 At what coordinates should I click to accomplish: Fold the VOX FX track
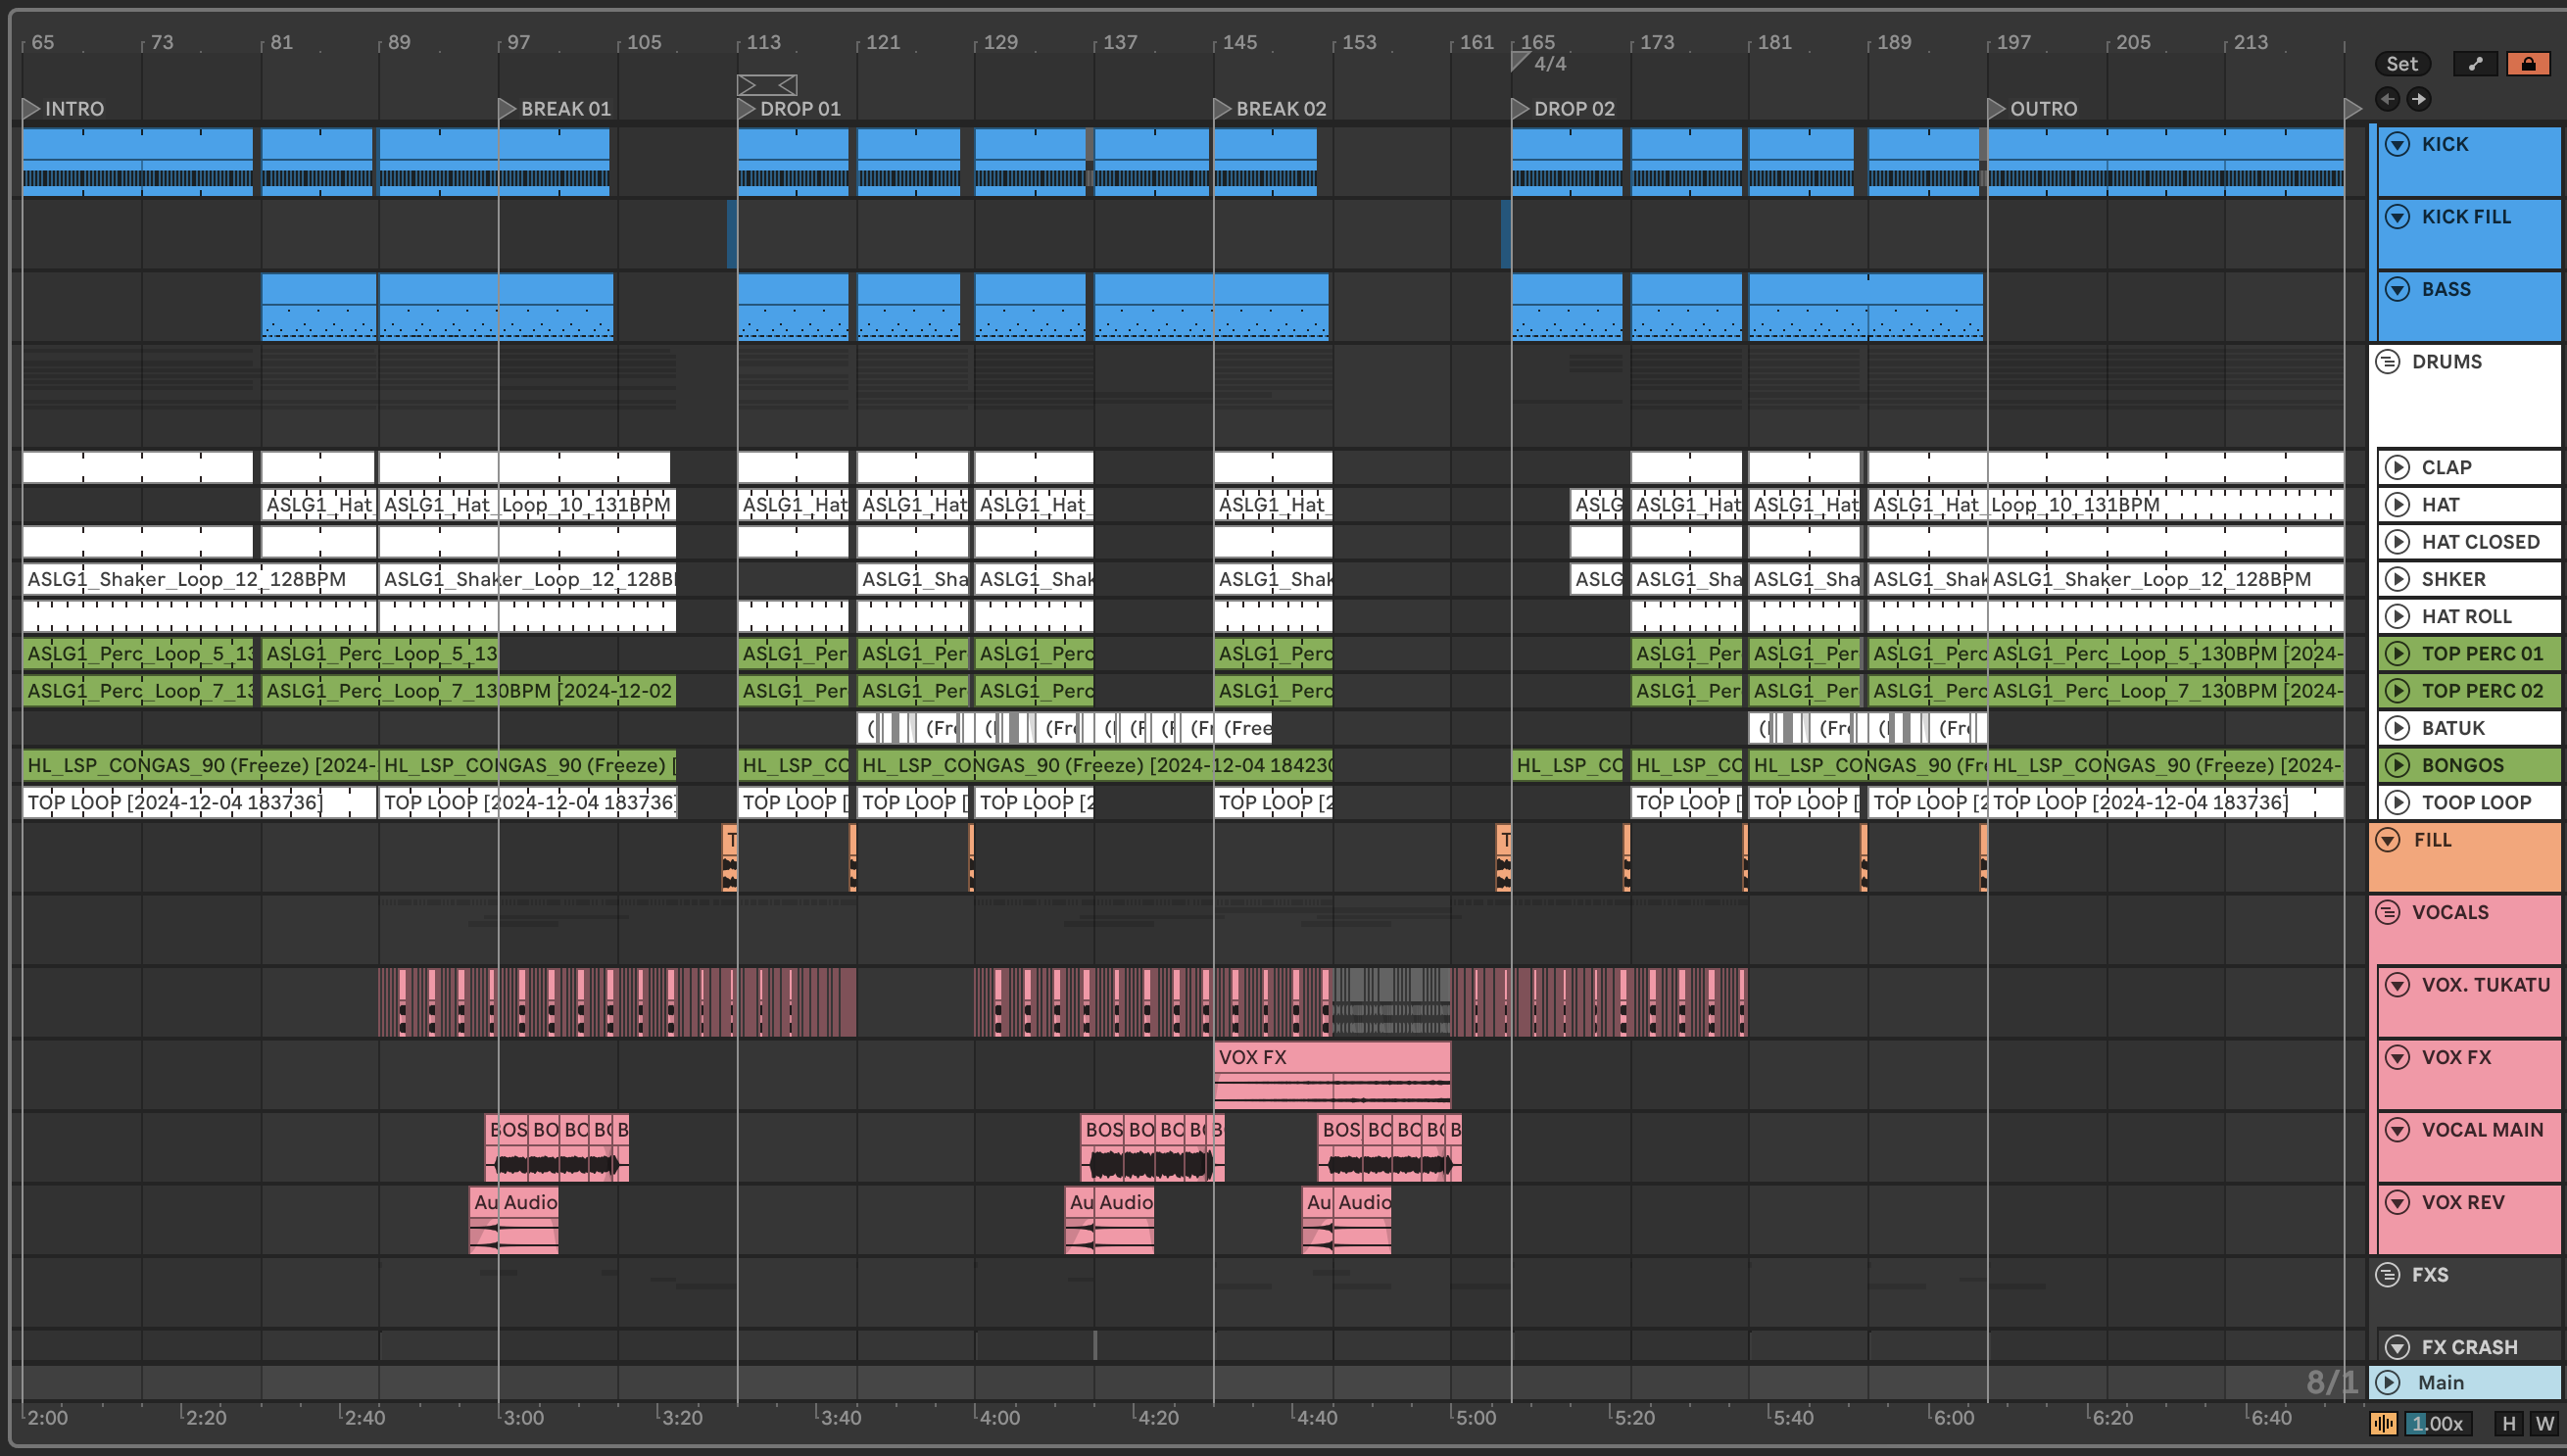(2397, 1057)
